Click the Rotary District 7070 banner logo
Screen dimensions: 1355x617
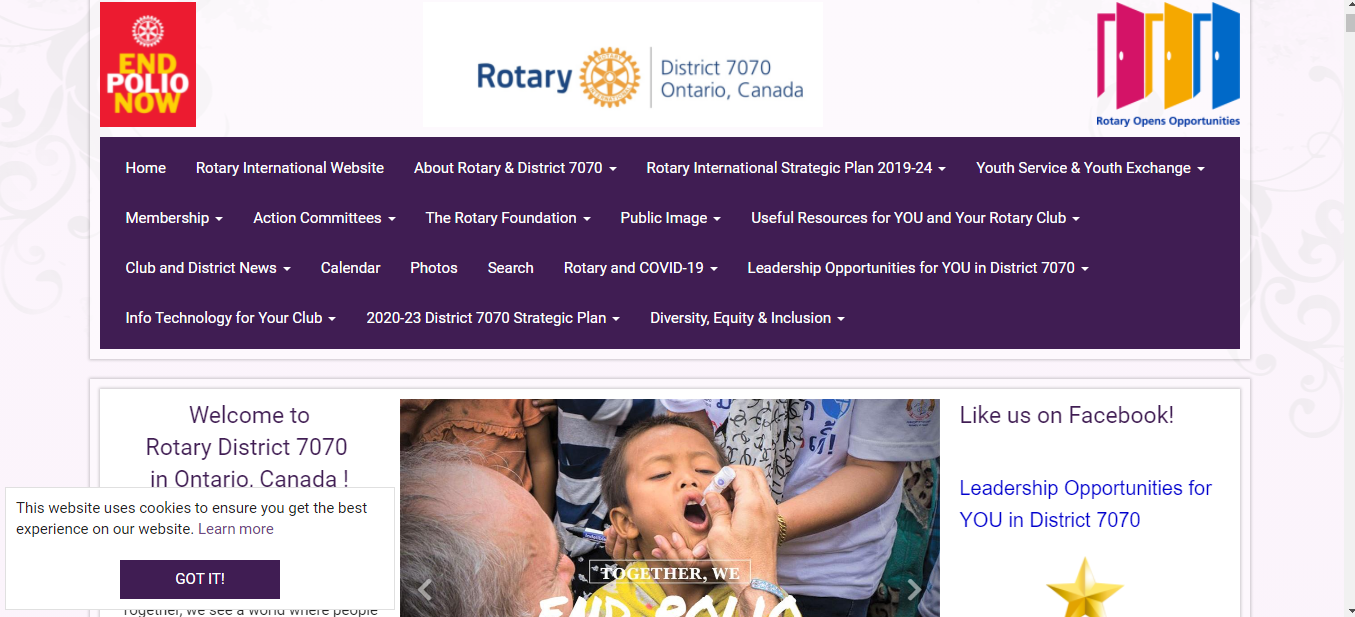coord(622,66)
